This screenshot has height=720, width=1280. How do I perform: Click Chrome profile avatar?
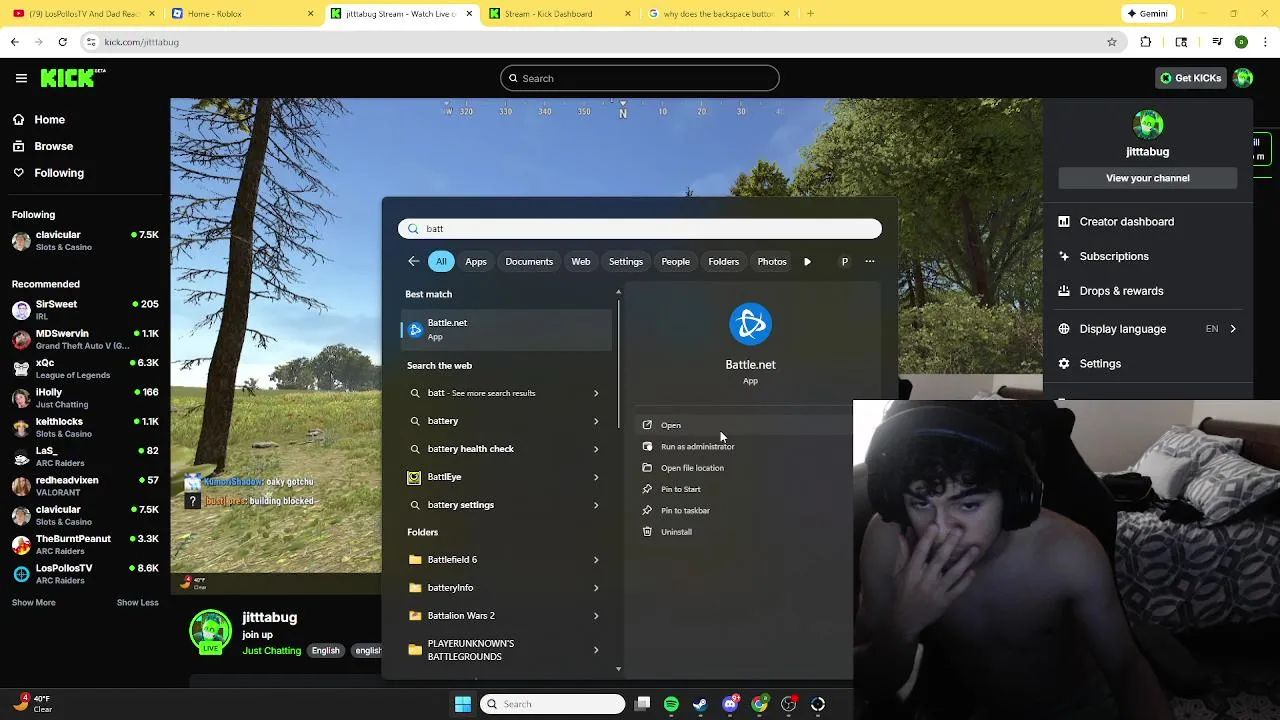coord(1241,42)
